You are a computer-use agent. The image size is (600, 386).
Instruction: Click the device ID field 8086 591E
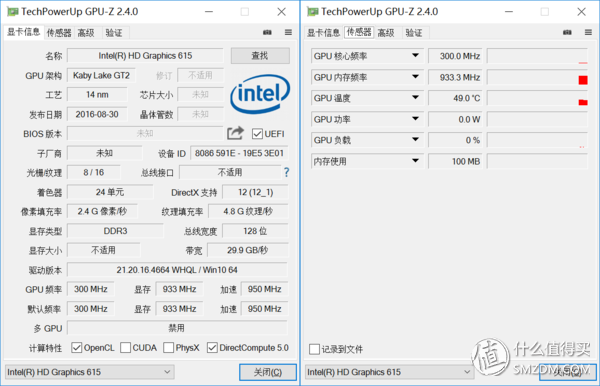pyautogui.click(x=239, y=153)
